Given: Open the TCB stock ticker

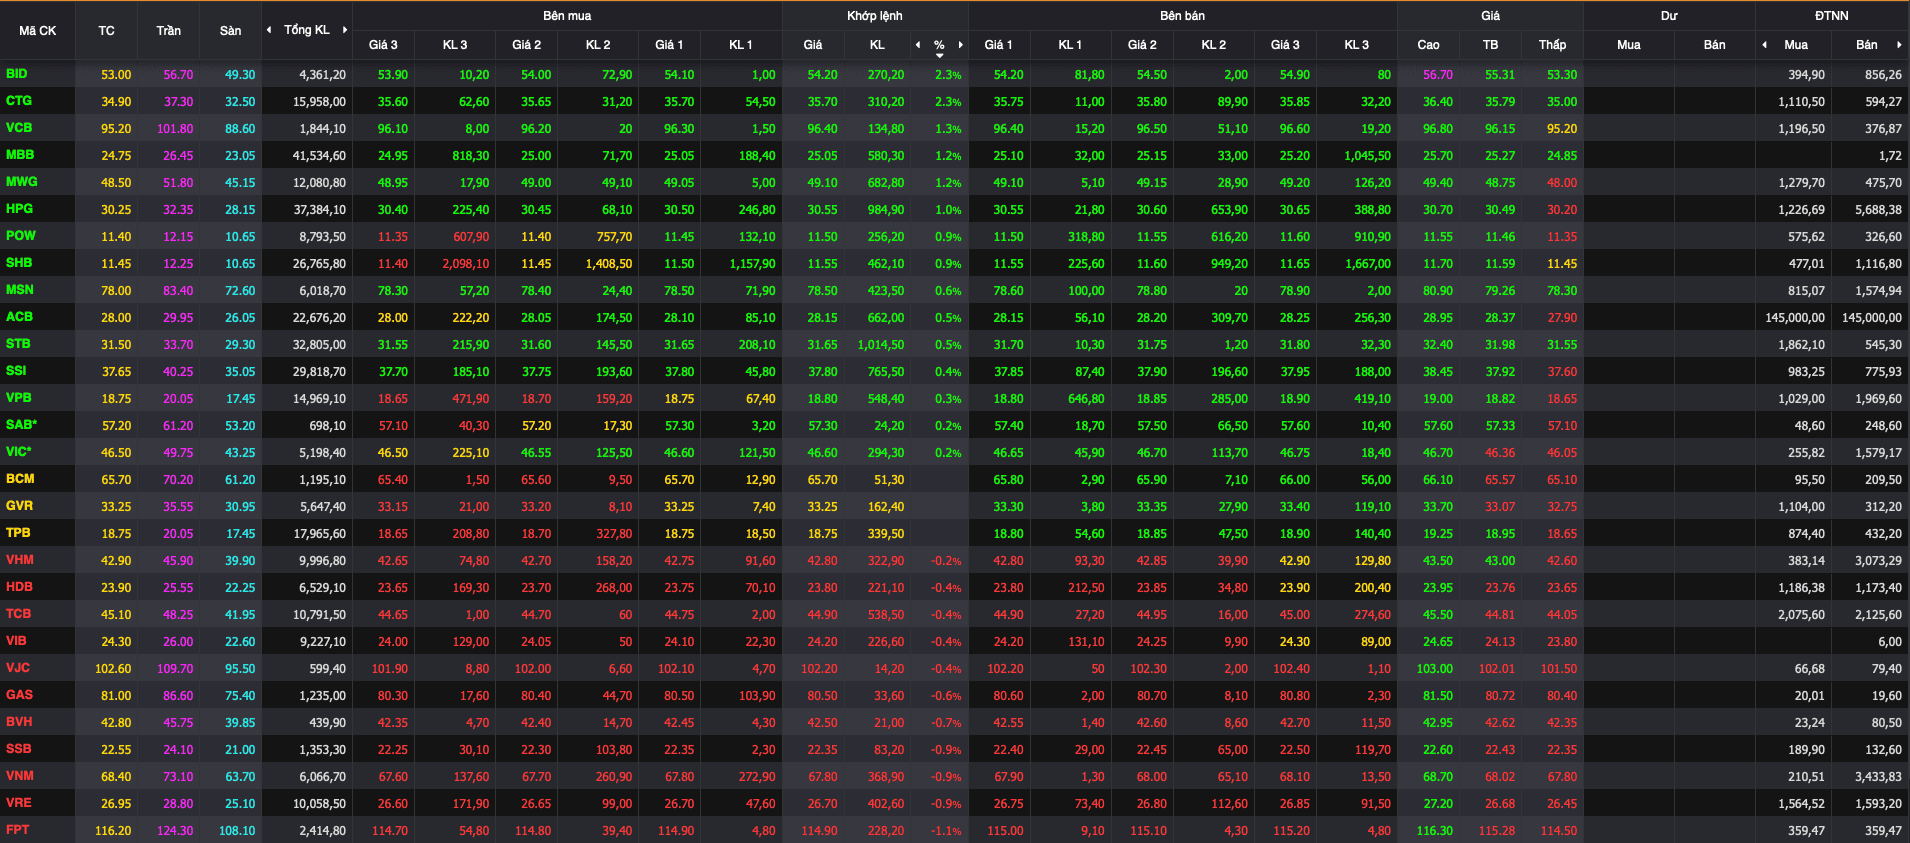Looking at the screenshot, I should [x=18, y=614].
